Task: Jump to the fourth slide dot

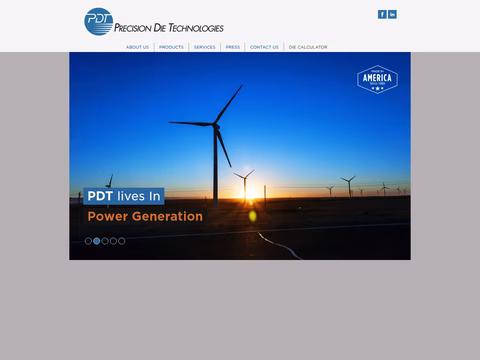Action: pyautogui.click(x=113, y=241)
